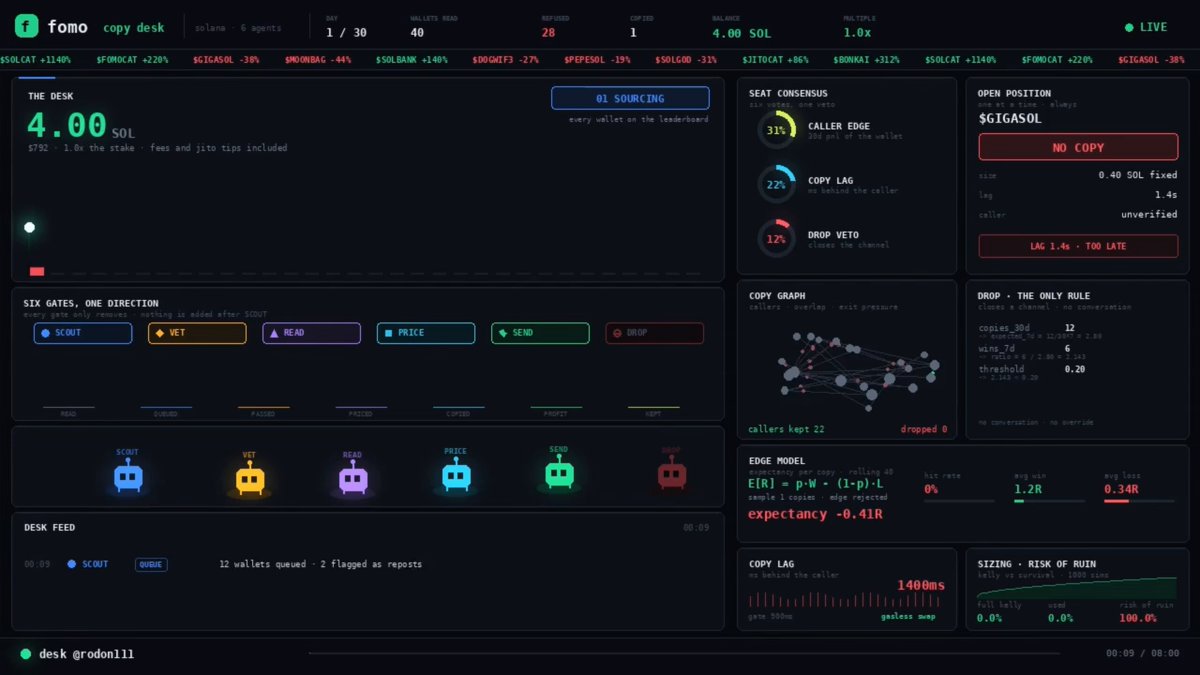Click the dimmed DROP gate pill
This screenshot has height=675, width=1200.
pyautogui.click(x=655, y=333)
